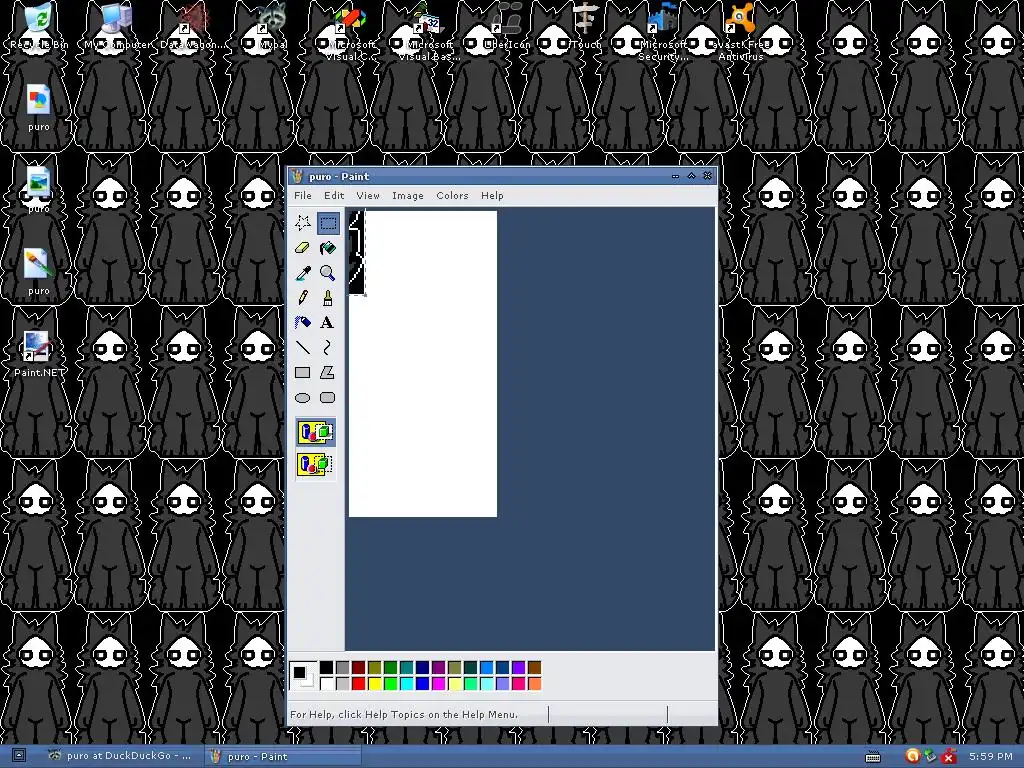Select the UberIcon desktop shortcut
Image resolution: width=1024 pixels, height=768 pixels.
point(507,27)
